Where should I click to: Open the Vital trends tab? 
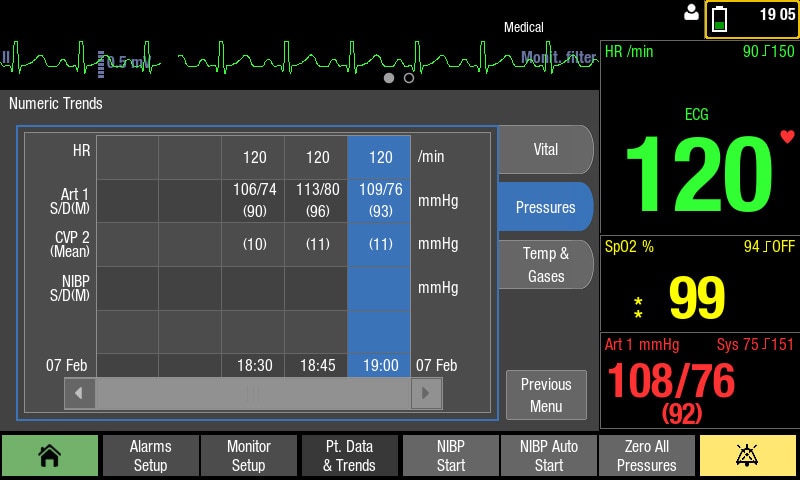pyautogui.click(x=545, y=149)
